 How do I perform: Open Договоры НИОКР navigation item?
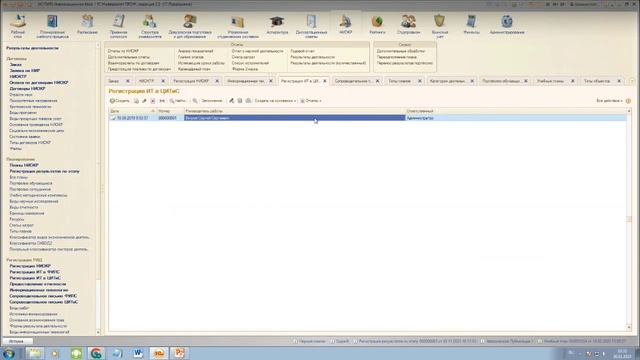(x=27, y=89)
